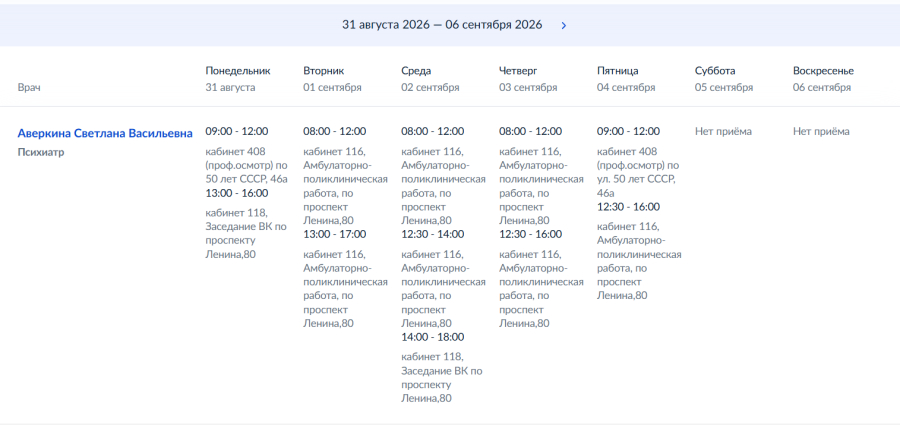Click the Понедельник column header
Viewport: 900px width, 425px height.
(238, 71)
